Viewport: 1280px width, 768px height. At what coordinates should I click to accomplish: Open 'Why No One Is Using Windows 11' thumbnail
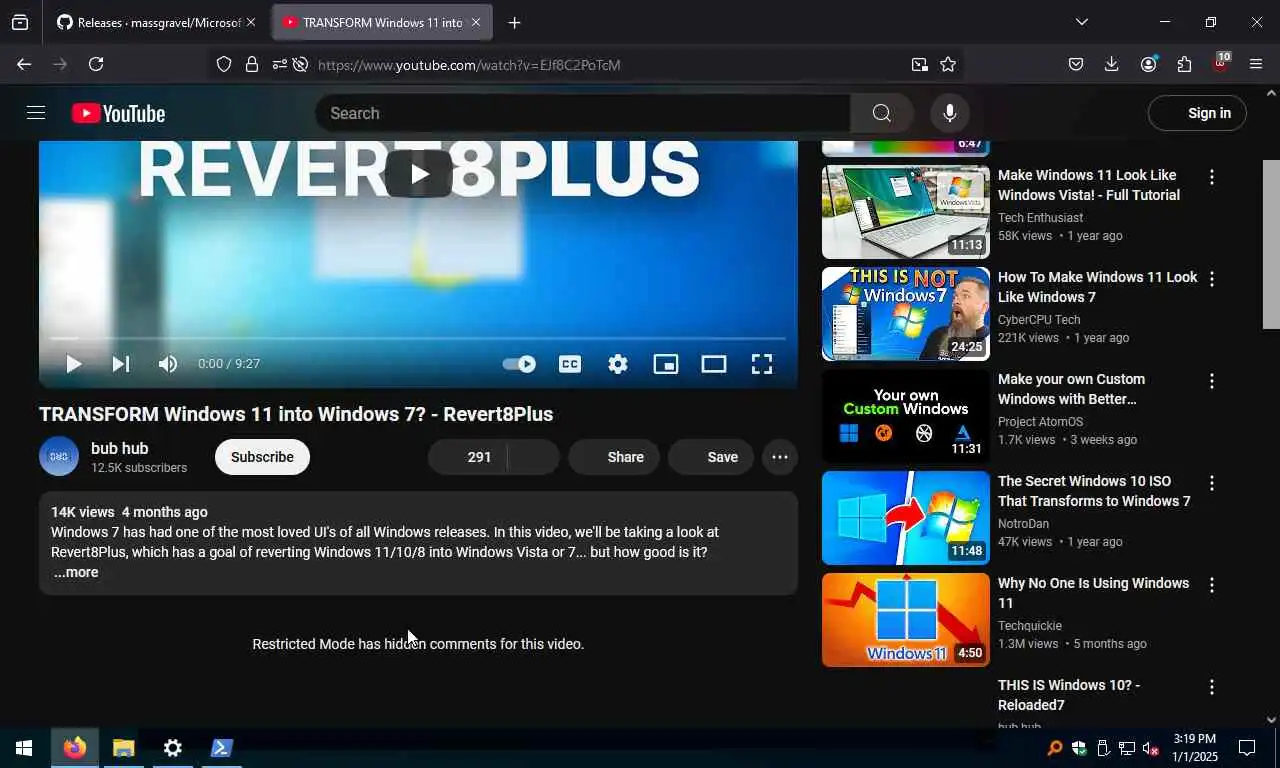coord(906,620)
